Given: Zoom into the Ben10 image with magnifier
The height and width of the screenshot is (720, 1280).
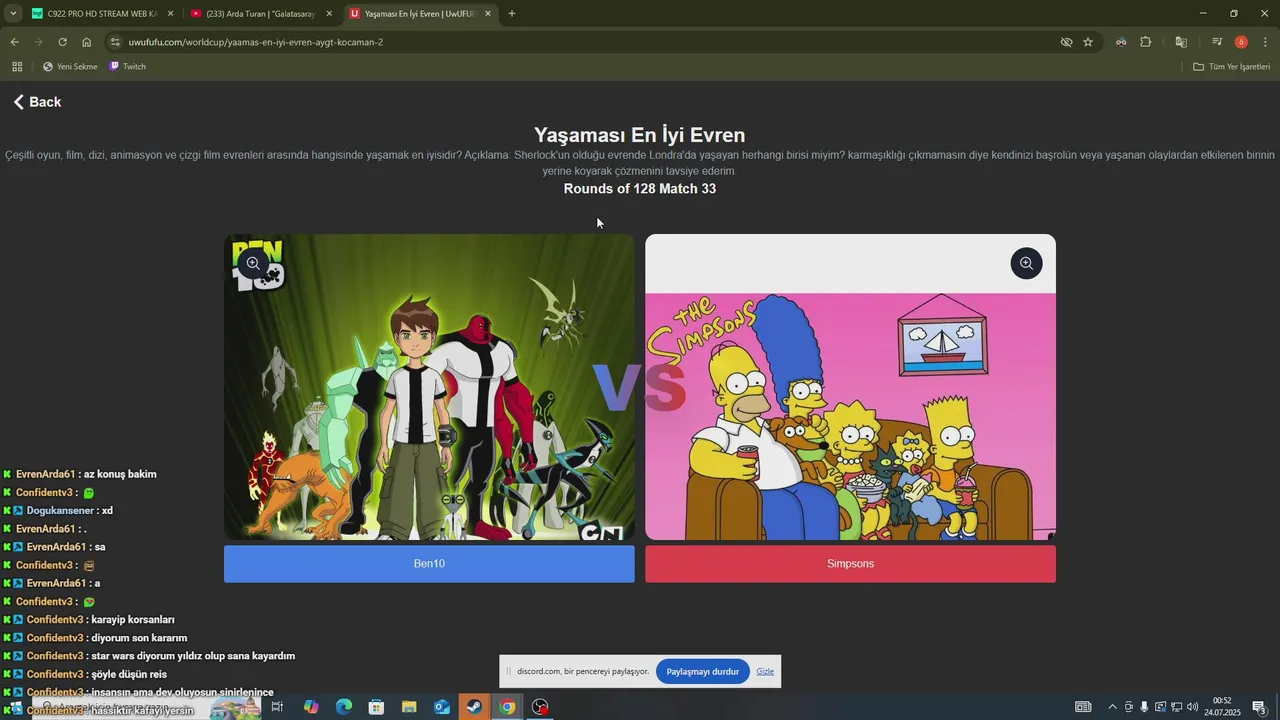Looking at the screenshot, I should (x=253, y=263).
